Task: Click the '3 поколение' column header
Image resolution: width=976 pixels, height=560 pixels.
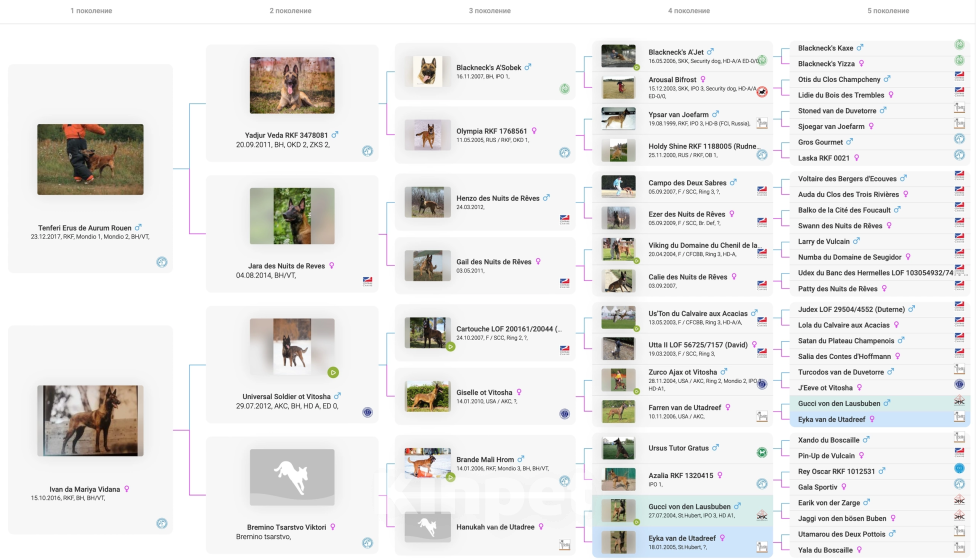Action: [490, 11]
